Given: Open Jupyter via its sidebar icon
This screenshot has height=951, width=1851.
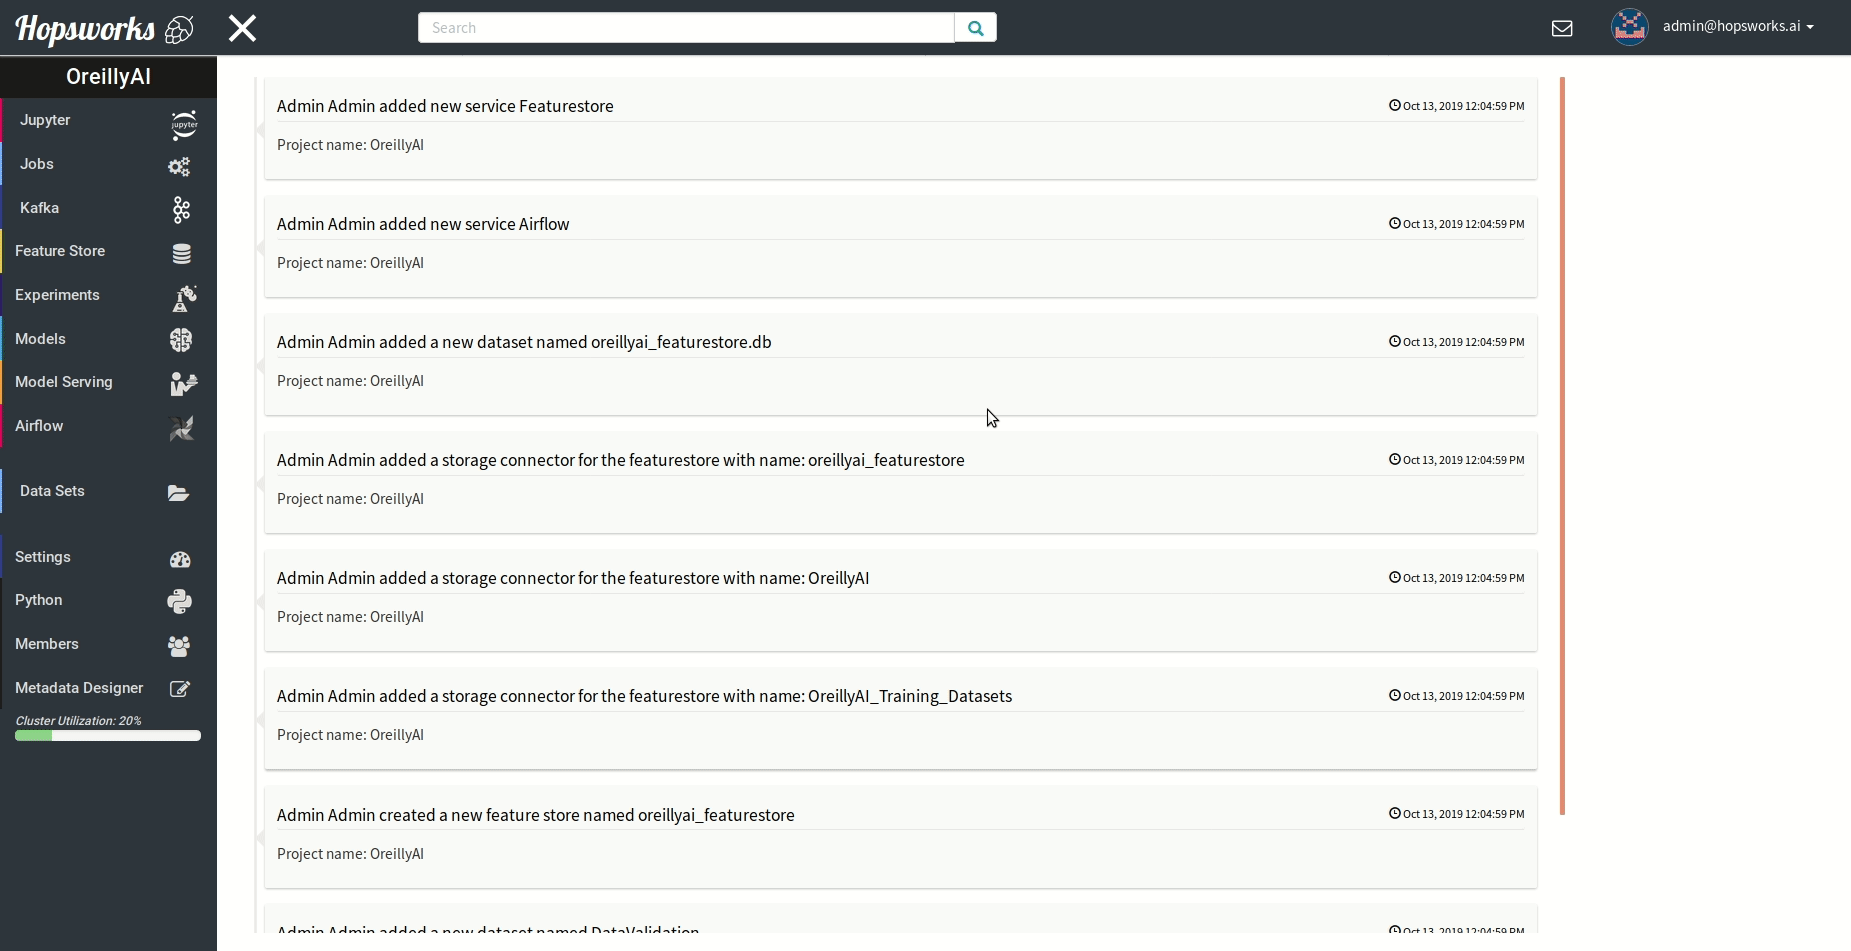Looking at the screenshot, I should coord(183,124).
